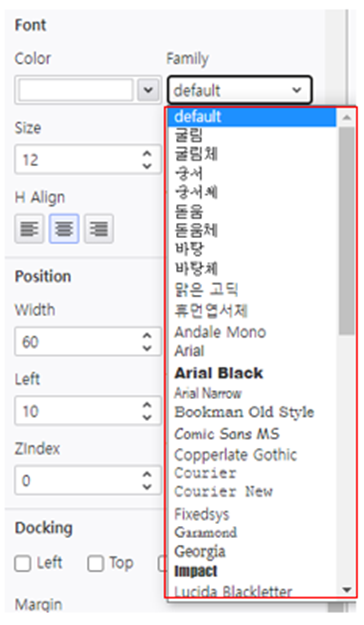Image resolution: width=364 pixels, height=625 pixels.
Task: Collapse the Family default dropdown
Action: coord(239,90)
